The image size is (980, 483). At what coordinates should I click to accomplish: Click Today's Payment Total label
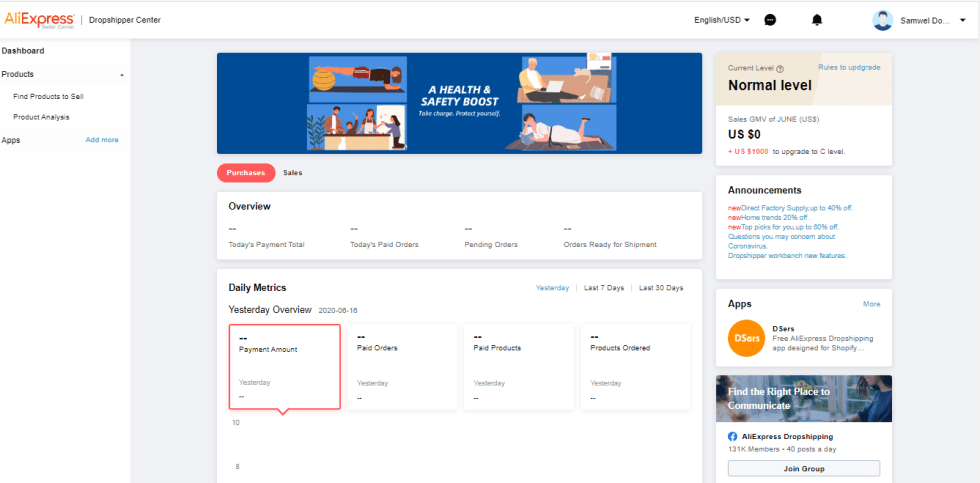266,245
